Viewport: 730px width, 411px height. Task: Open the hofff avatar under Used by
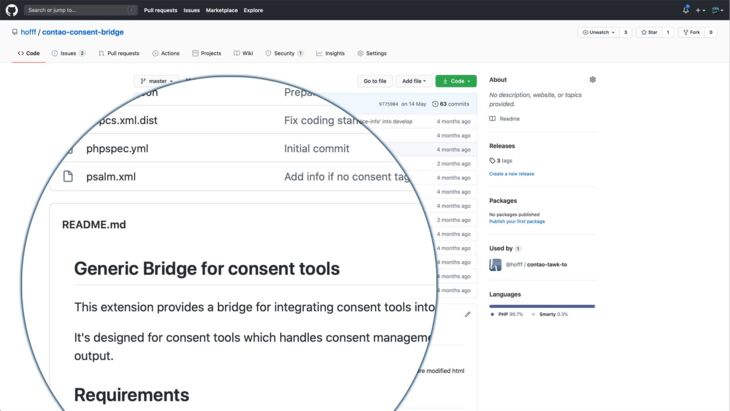point(495,264)
